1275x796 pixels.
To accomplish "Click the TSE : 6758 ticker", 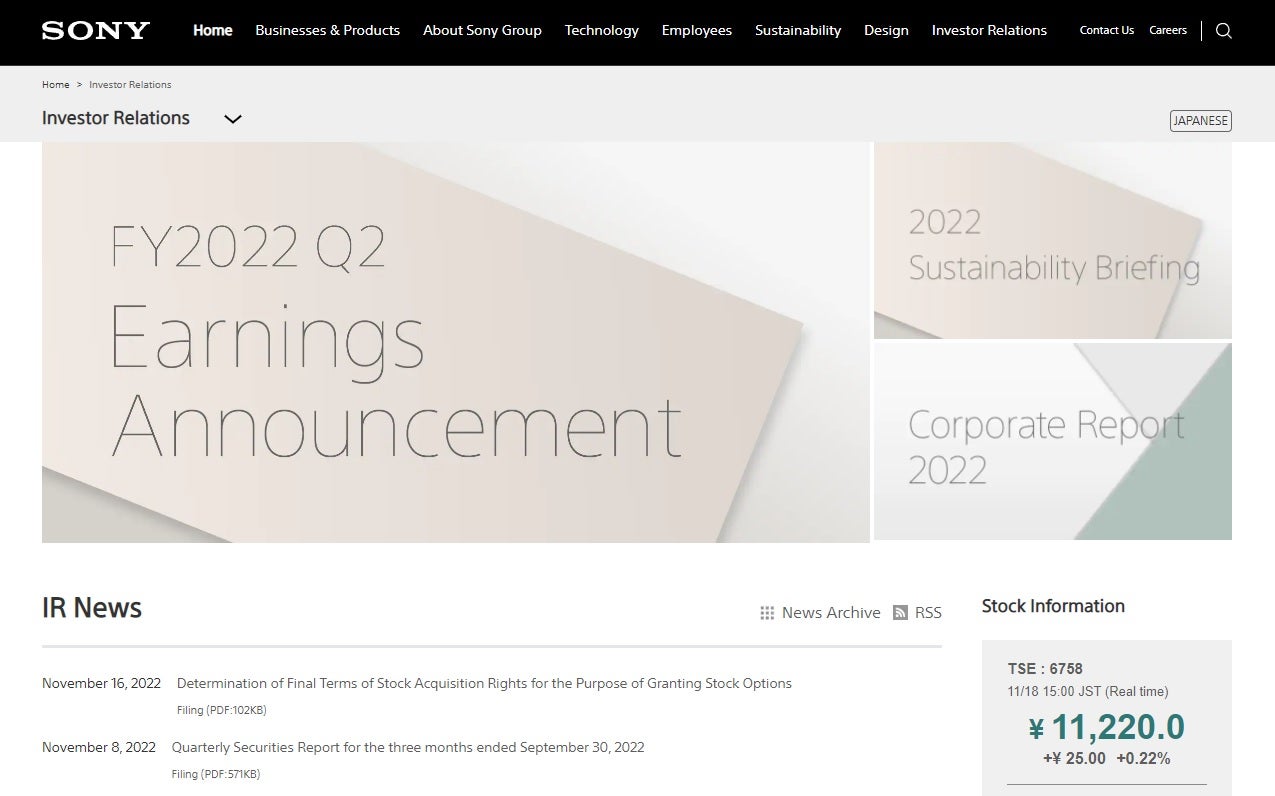I will click(1045, 669).
